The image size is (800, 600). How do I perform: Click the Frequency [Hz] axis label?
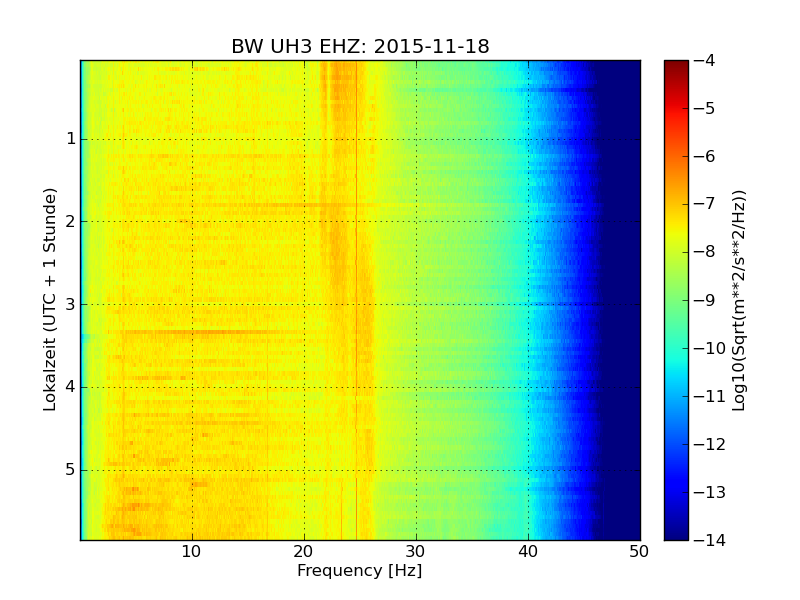pyautogui.click(x=360, y=570)
